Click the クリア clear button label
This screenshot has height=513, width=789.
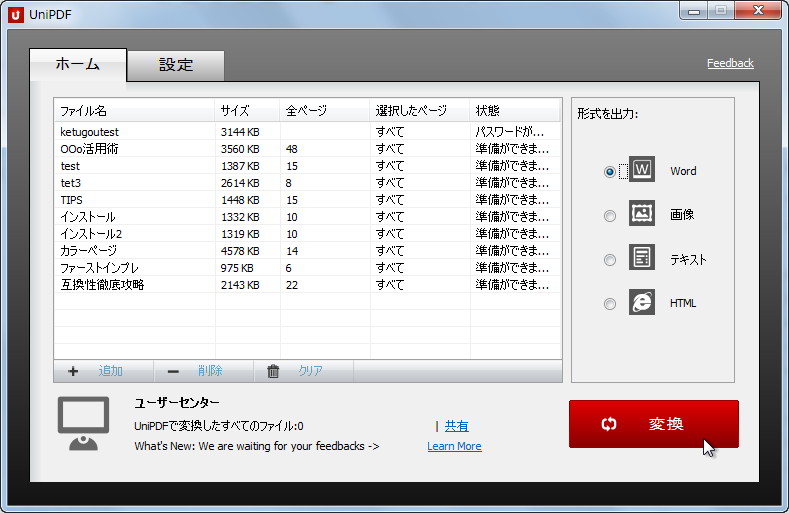click(x=310, y=371)
